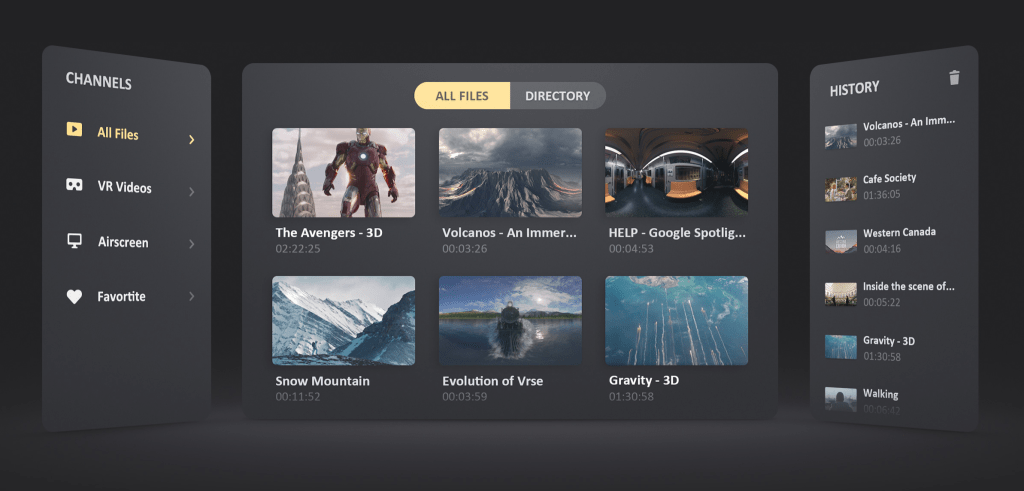Open the Evolution of Vrse thumbnail
This screenshot has width=1024, height=491.
coord(510,321)
